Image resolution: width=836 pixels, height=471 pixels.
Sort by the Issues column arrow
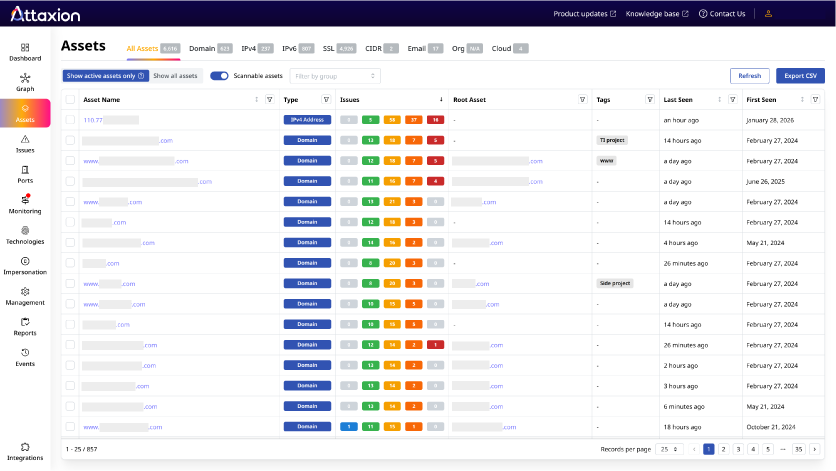coord(441,100)
